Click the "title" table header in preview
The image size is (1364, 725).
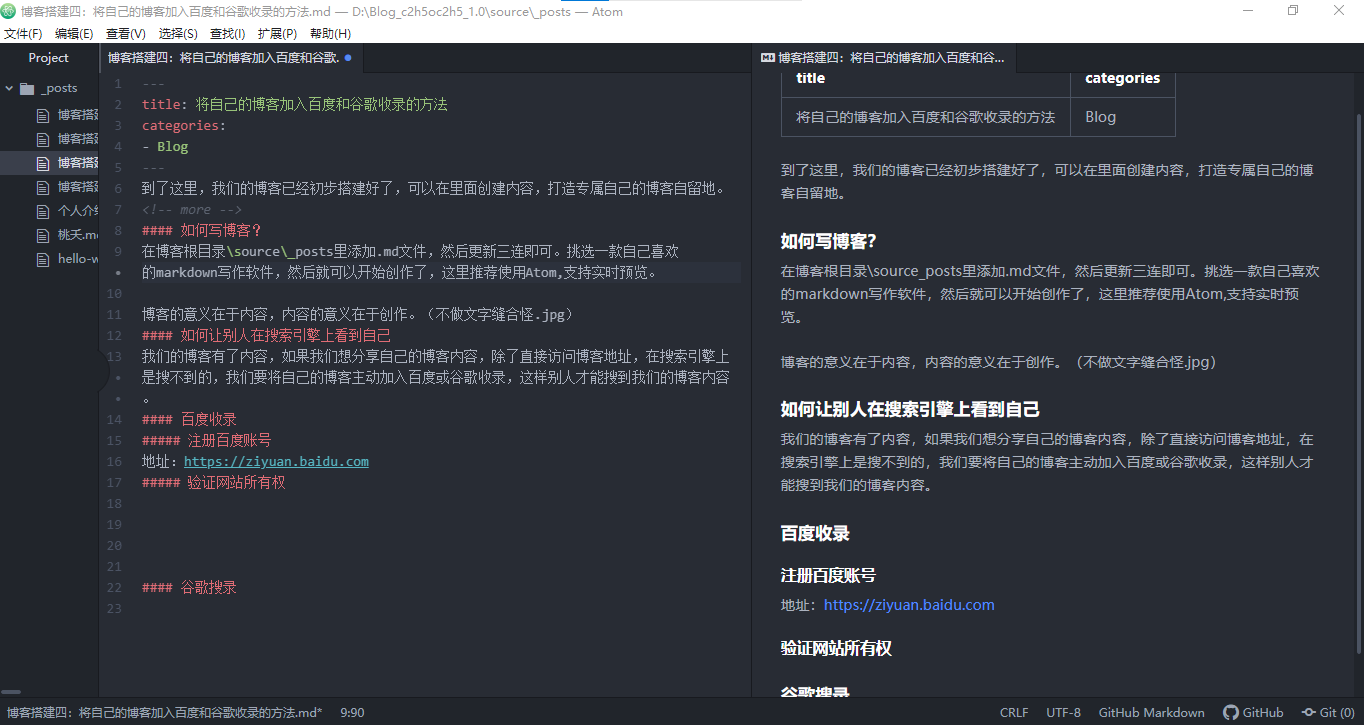[x=811, y=78]
